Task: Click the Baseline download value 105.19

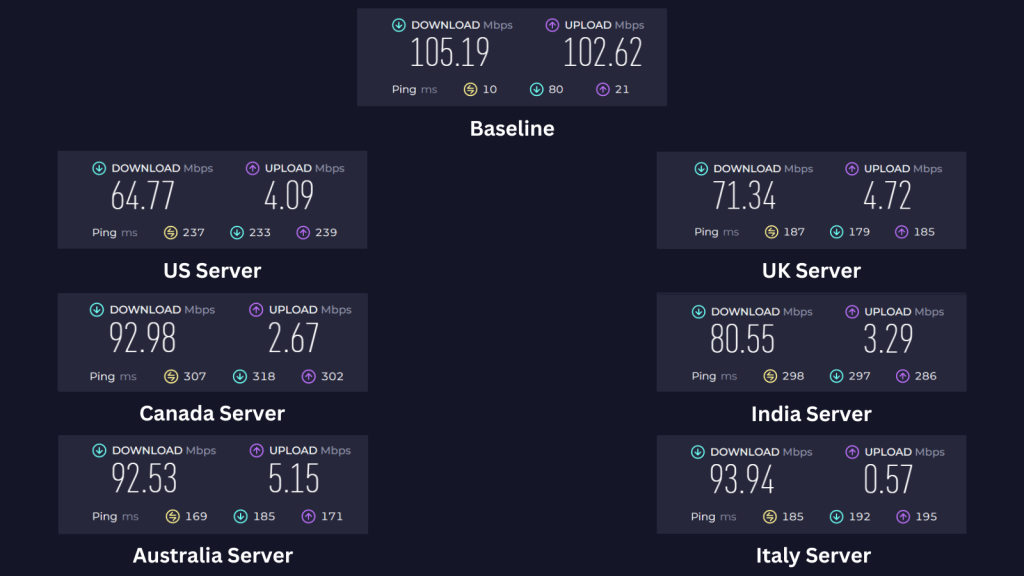Action: (x=450, y=53)
